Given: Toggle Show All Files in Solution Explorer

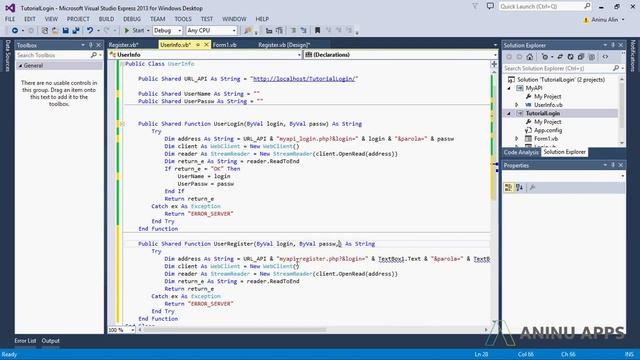Looking at the screenshot, I should click(591, 57).
